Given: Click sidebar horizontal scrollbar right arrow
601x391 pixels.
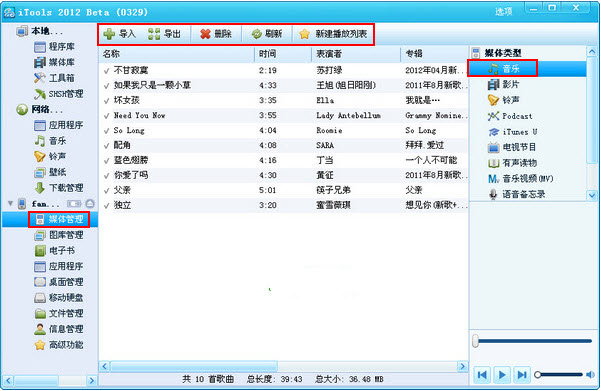Looking at the screenshot, I should point(92,381).
